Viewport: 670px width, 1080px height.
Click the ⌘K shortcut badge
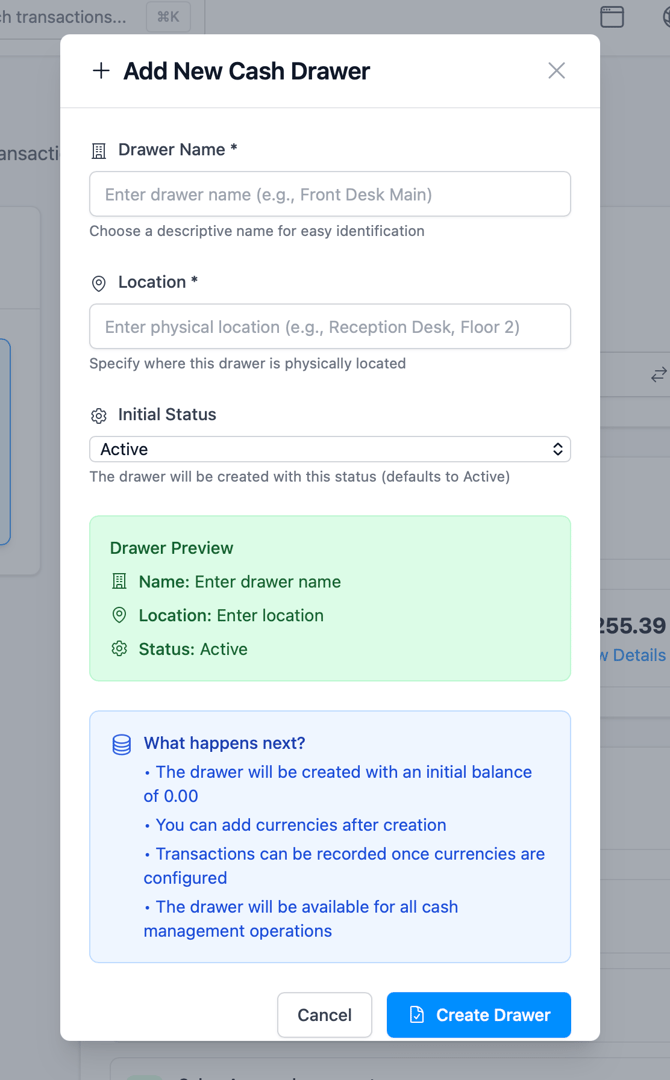[x=167, y=17]
